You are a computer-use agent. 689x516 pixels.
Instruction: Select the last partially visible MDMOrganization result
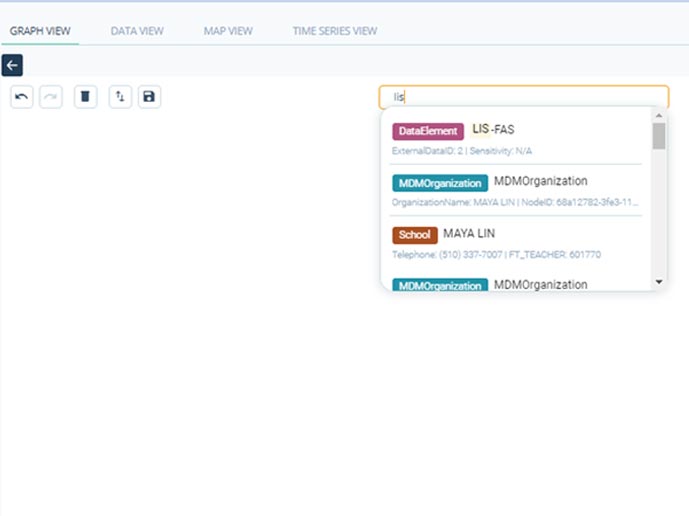516,283
